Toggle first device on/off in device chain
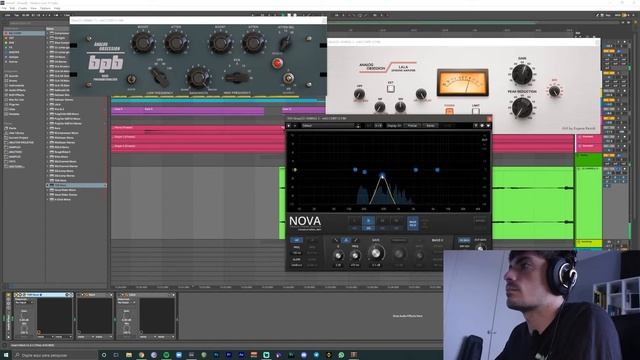The image size is (640, 360). pyautogui.click(x=16, y=295)
